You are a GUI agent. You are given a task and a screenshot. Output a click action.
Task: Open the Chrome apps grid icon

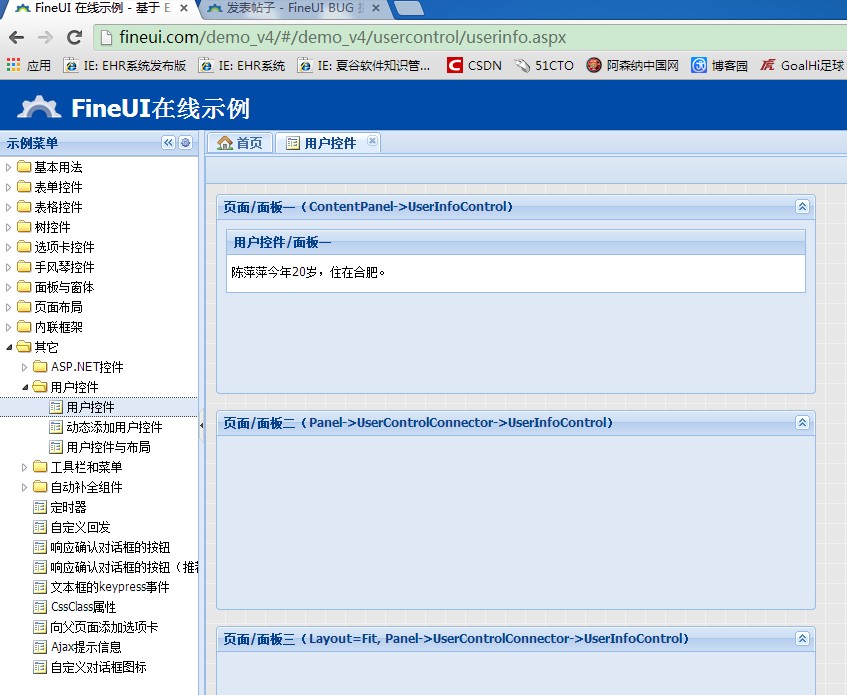(14, 65)
